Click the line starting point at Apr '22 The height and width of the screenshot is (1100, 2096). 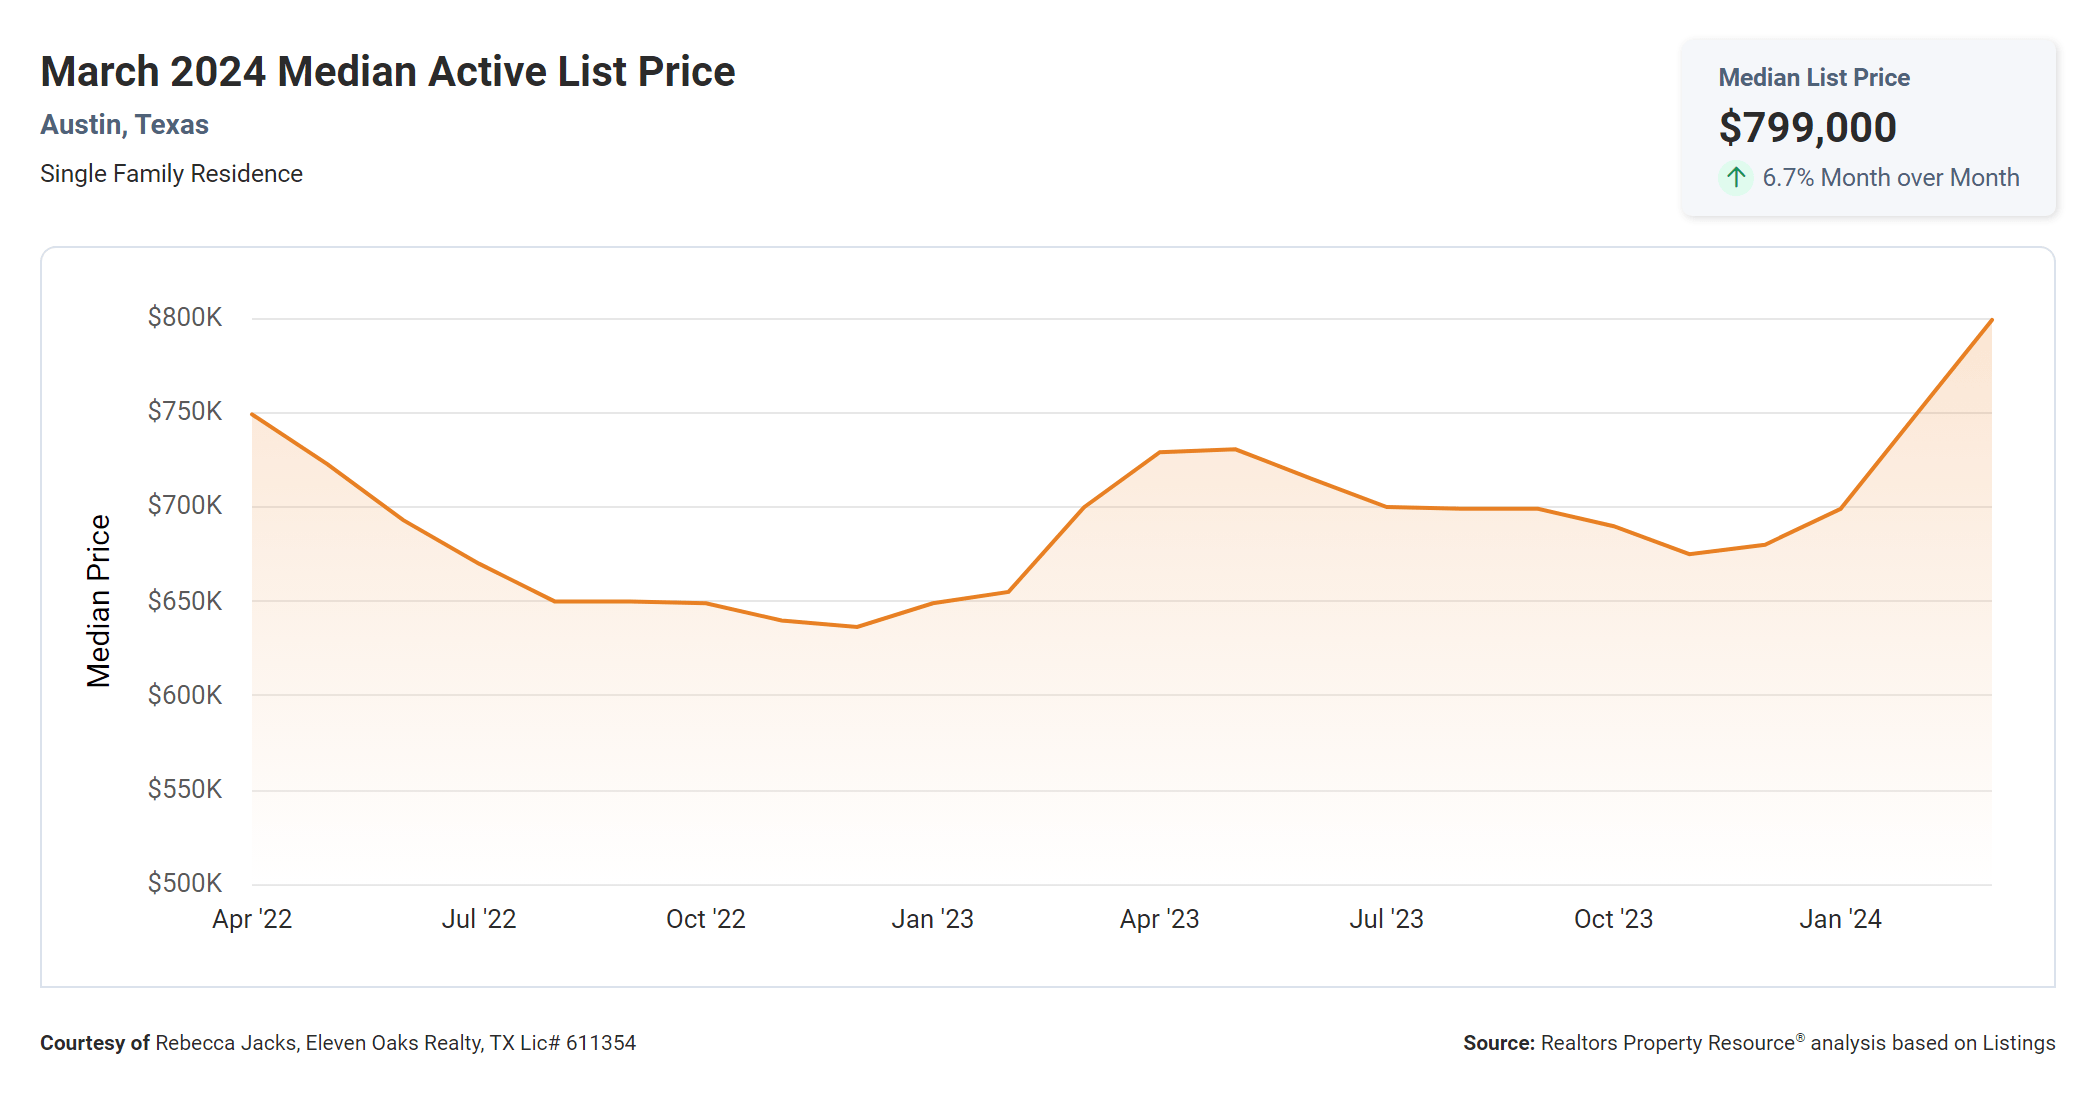coord(253,414)
